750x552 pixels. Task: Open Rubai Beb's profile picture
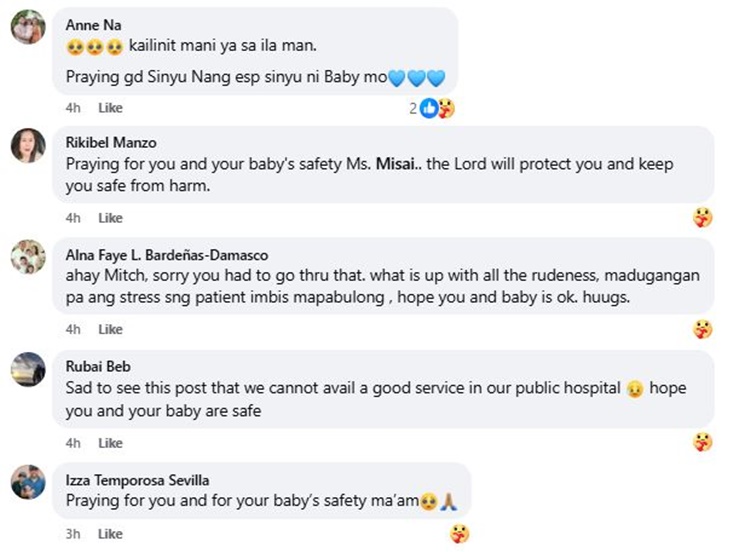point(28,370)
